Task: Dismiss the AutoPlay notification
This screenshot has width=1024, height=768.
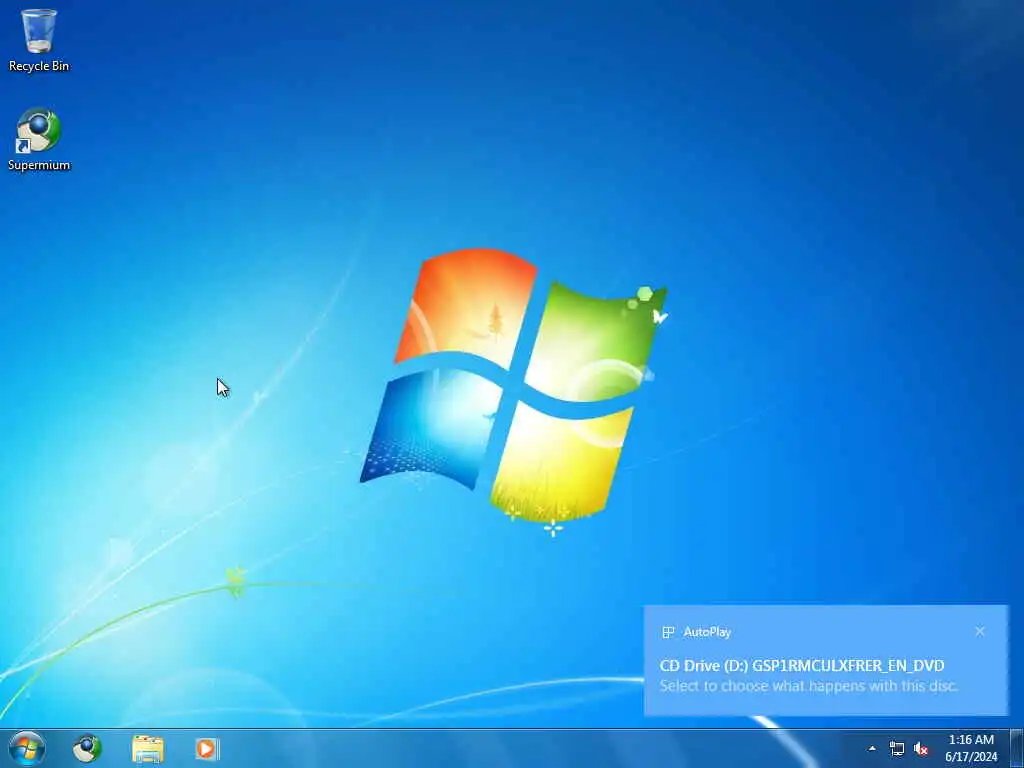Action: tap(980, 632)
